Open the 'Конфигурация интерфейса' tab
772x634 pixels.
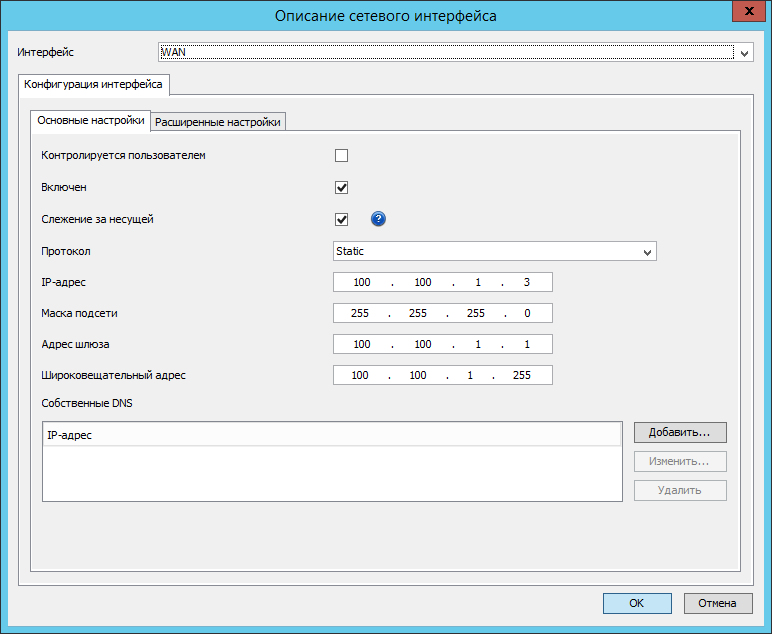(x=93, y=84)
